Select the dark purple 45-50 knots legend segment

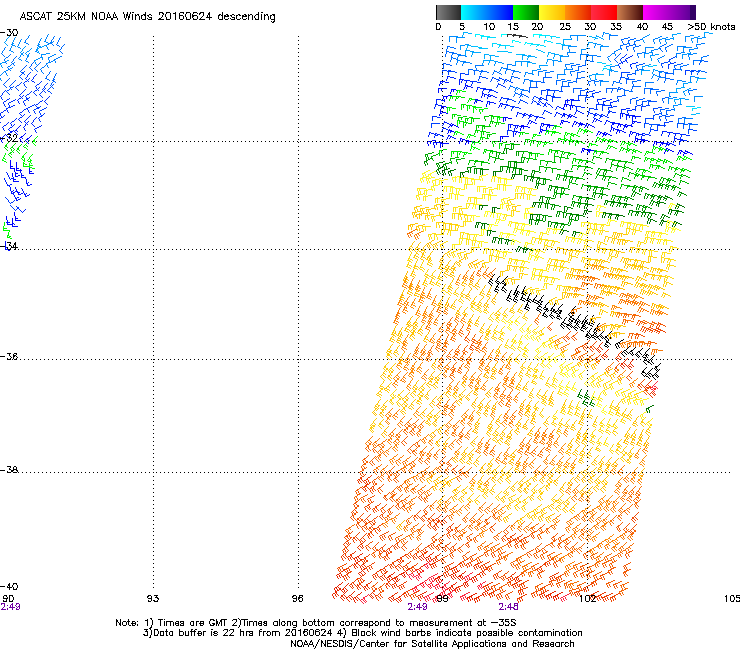pos(682,12)
